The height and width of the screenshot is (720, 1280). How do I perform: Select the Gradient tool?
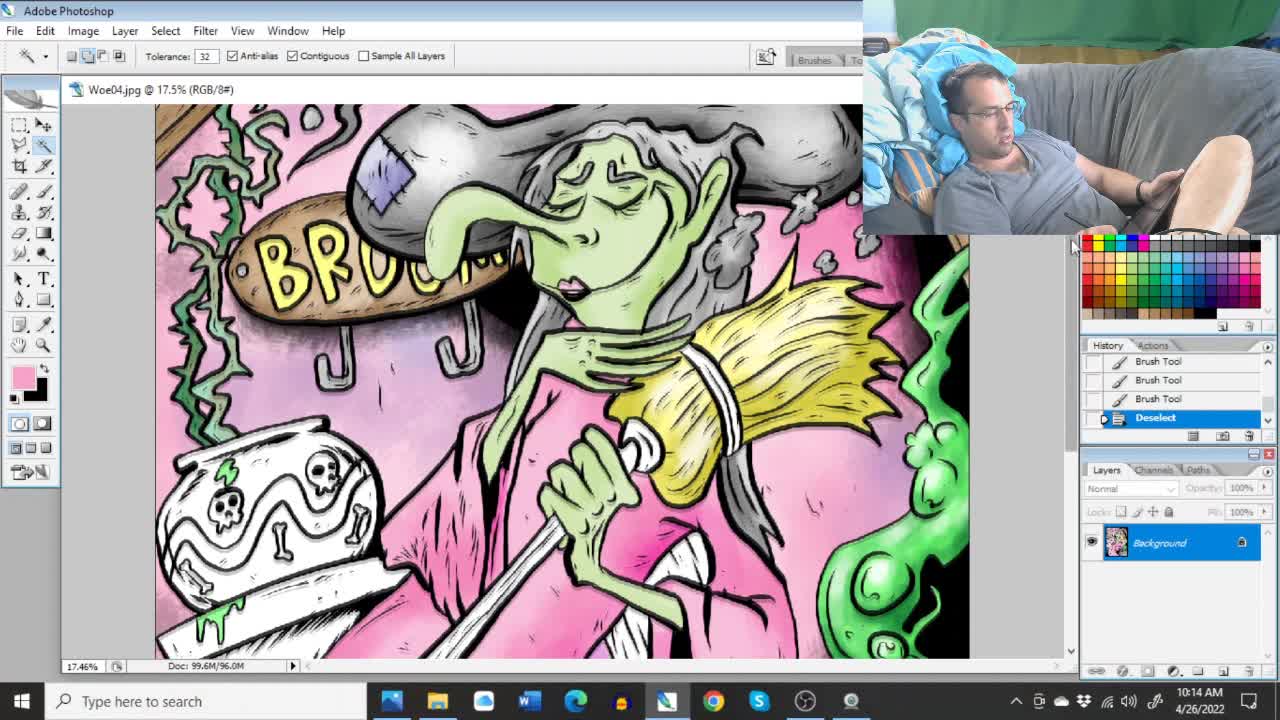coord(43,234)
